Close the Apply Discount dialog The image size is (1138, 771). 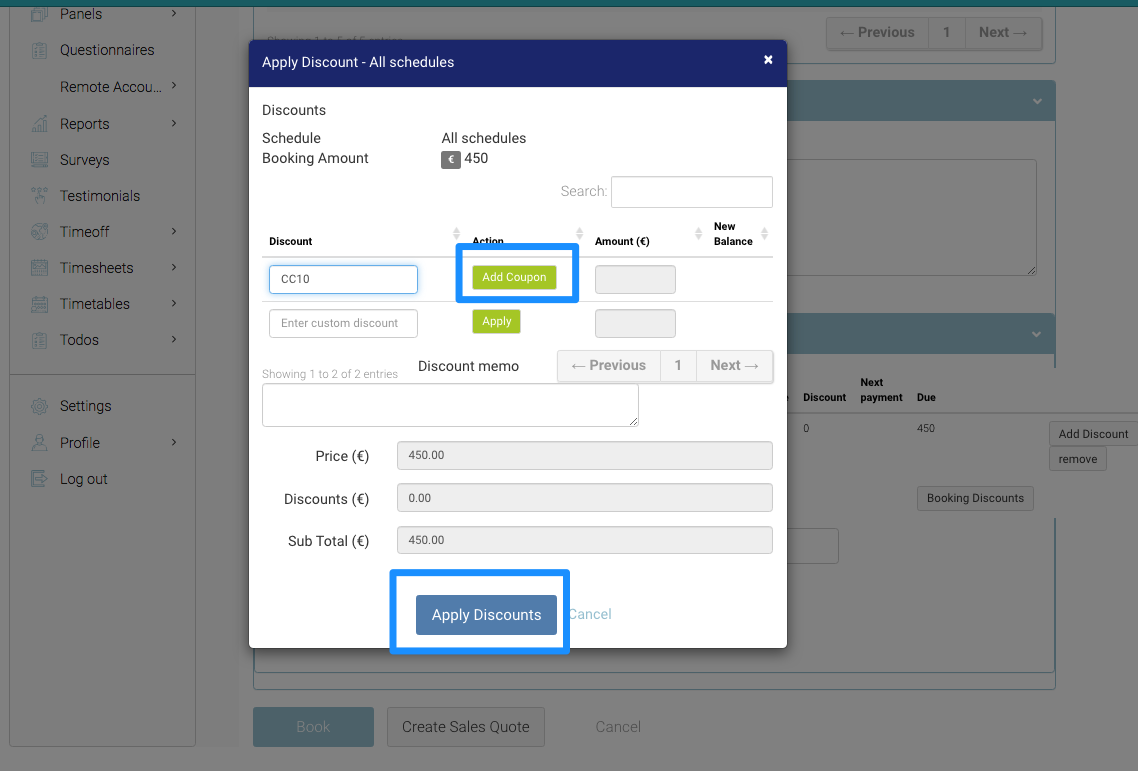[x=768, y=60]
